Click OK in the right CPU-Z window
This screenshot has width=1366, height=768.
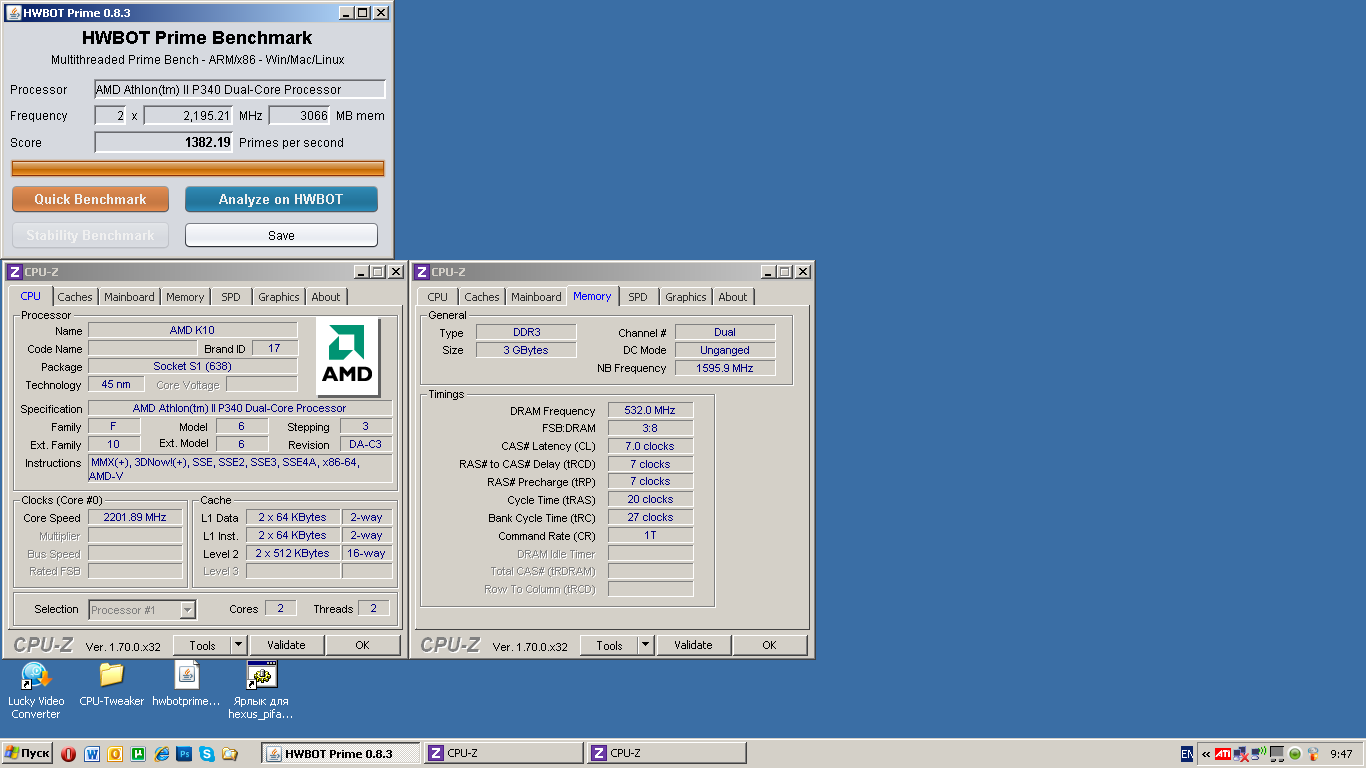pyautogui.click(x=769, y=645)
